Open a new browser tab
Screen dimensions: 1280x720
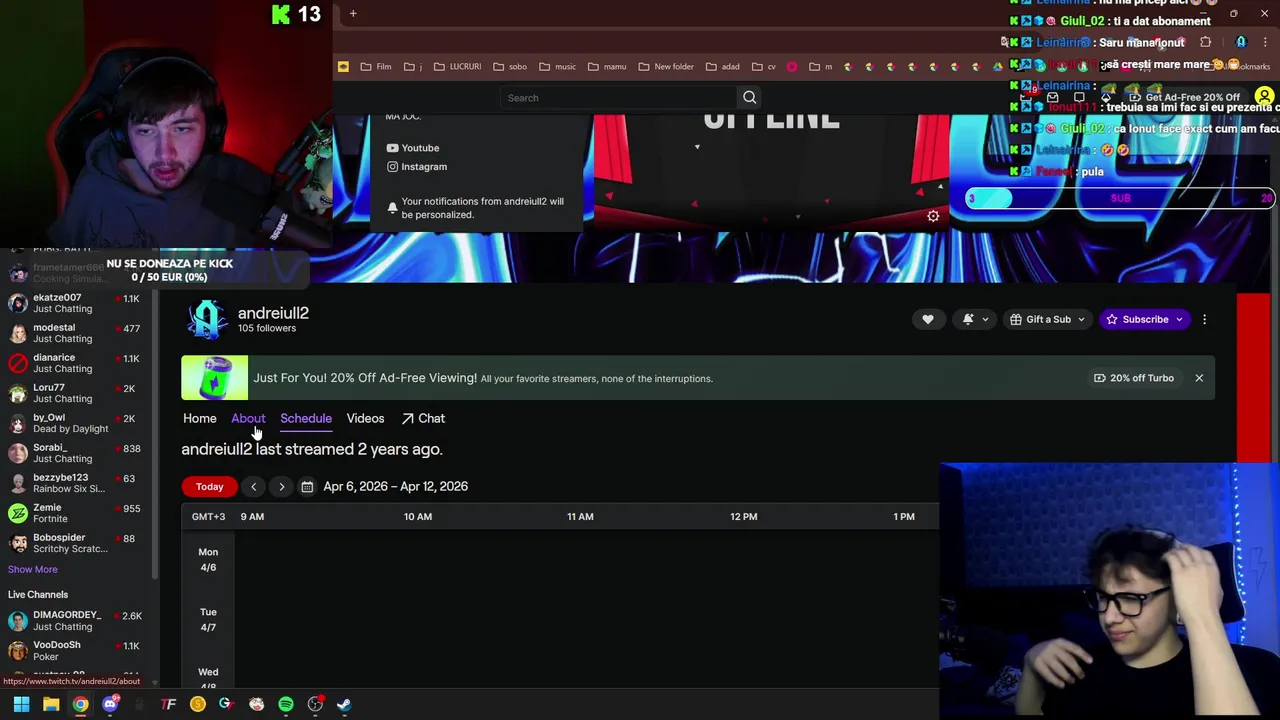(x=353, y=14)
